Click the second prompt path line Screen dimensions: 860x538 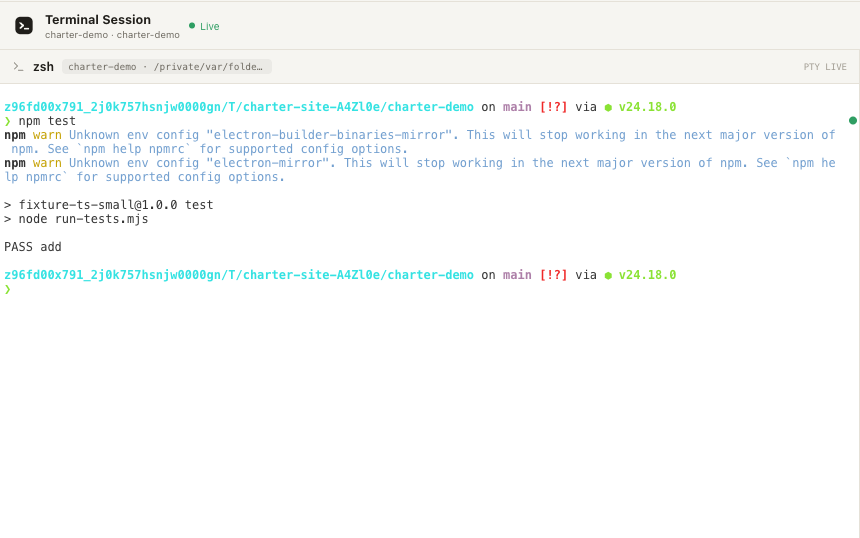coord(239,275)
